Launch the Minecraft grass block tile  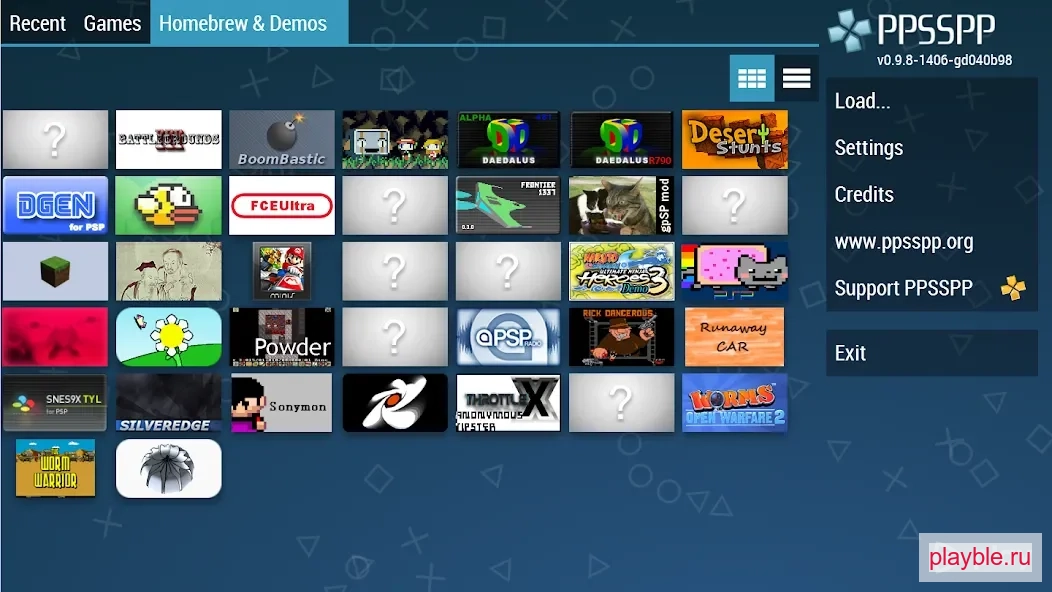(x=55, y=271)
